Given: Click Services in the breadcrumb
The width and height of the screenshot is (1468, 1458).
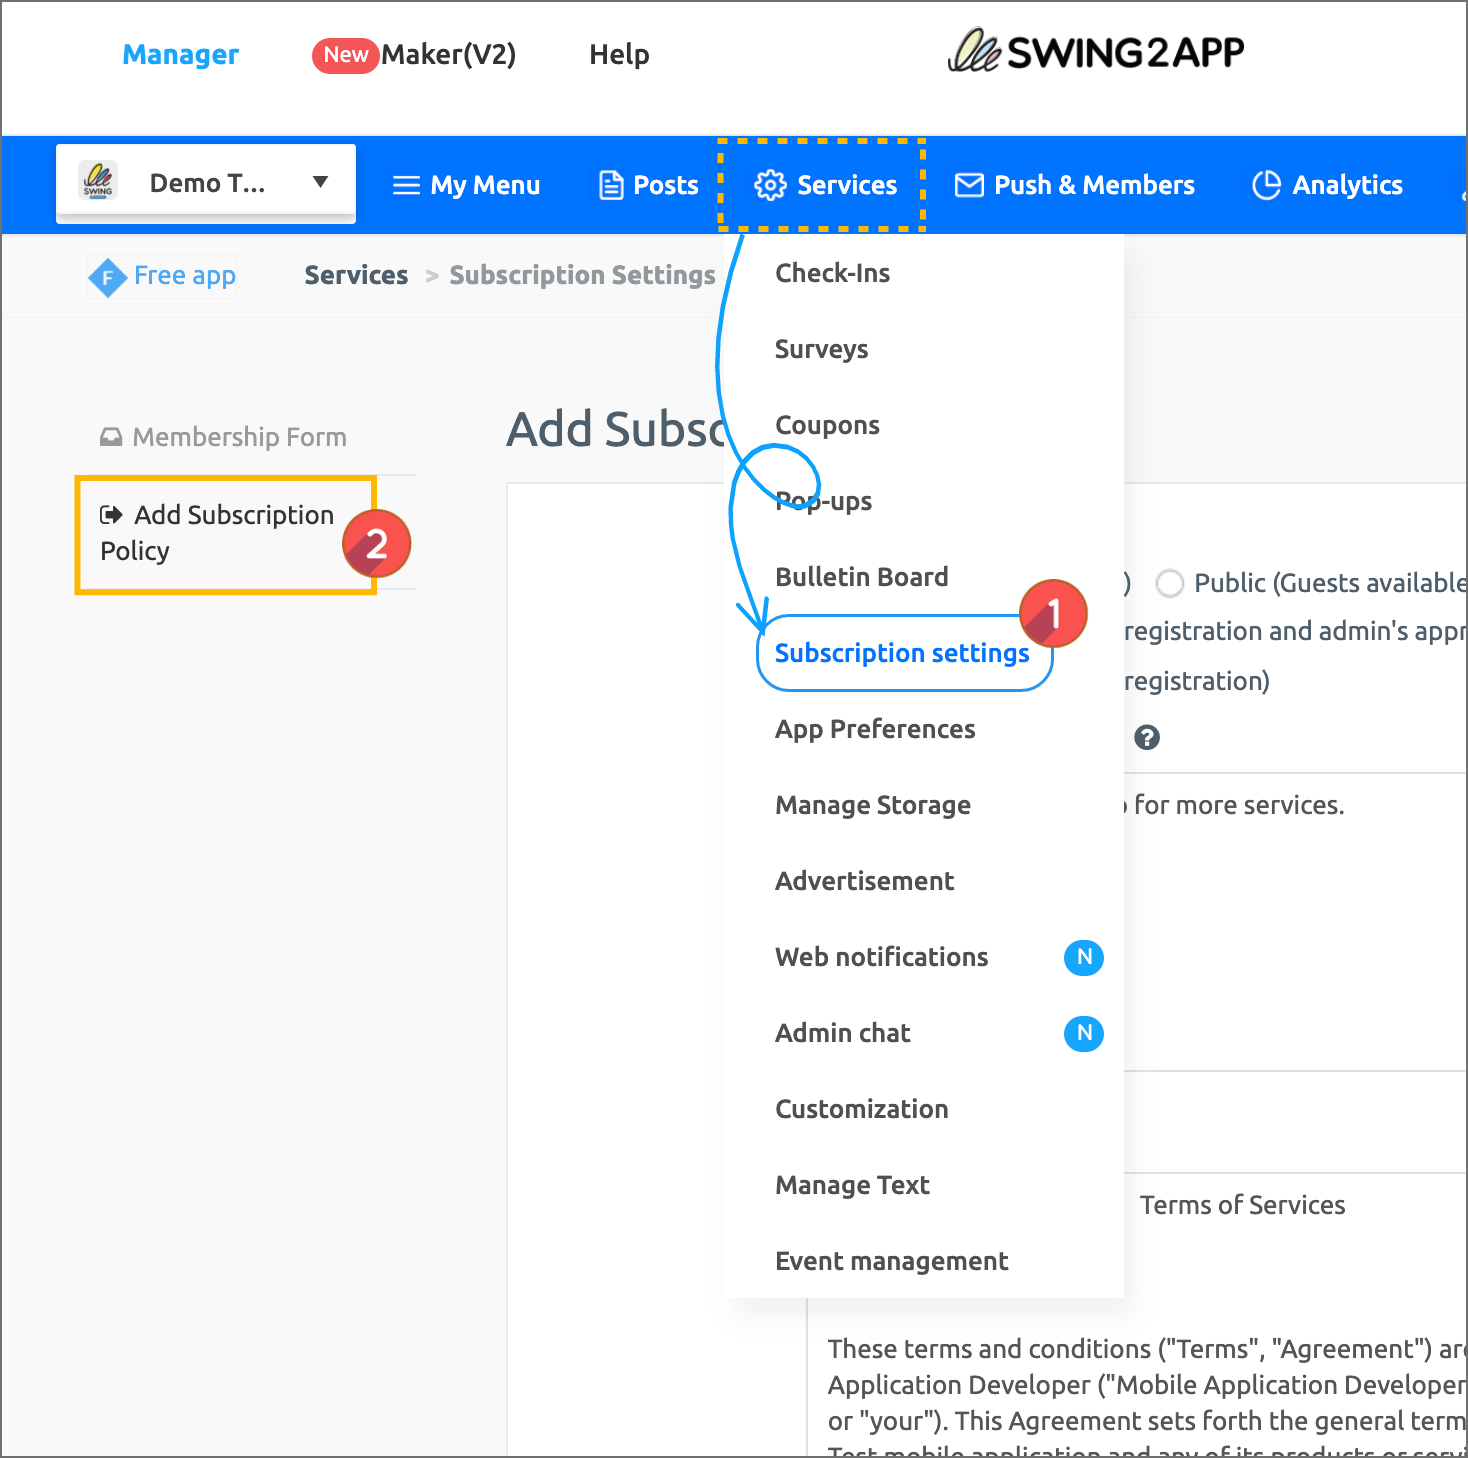Looking at the screenshot, I should point(356,275).
